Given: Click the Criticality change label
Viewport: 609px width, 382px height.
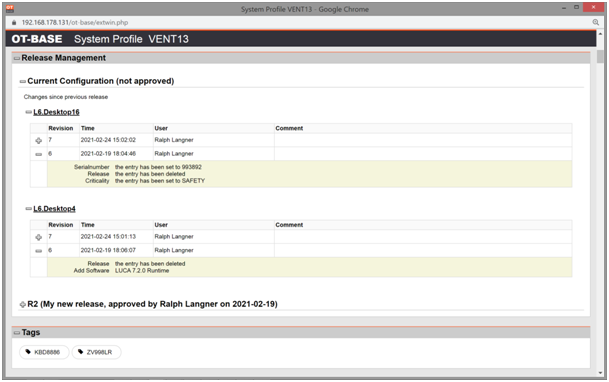Looking at the screenshot, I should pyautogui.click(x=97, y=181).
